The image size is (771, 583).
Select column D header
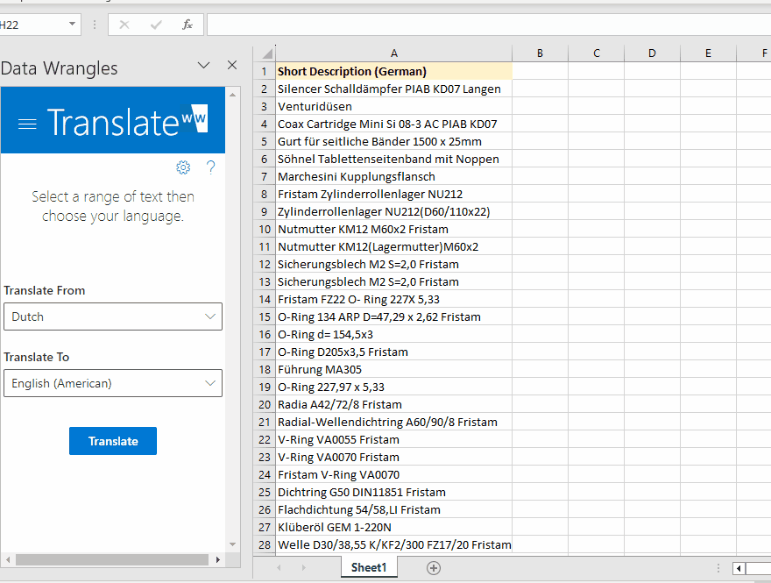coord(652,53)
